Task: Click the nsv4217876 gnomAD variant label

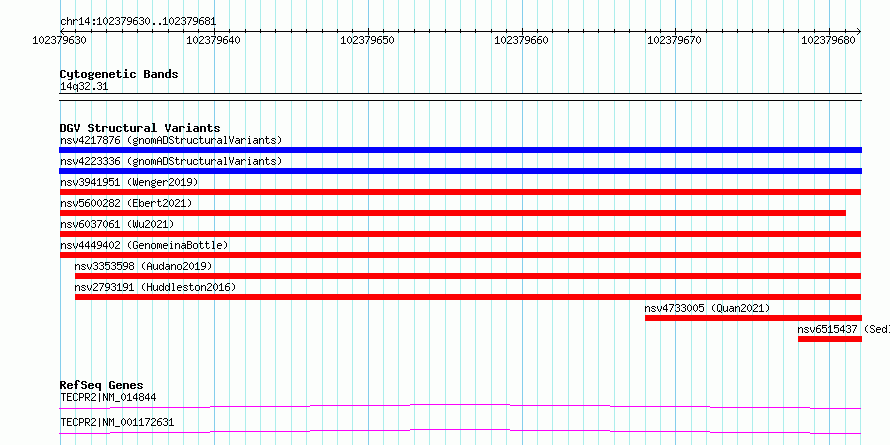Action: (x=171, y=140)
